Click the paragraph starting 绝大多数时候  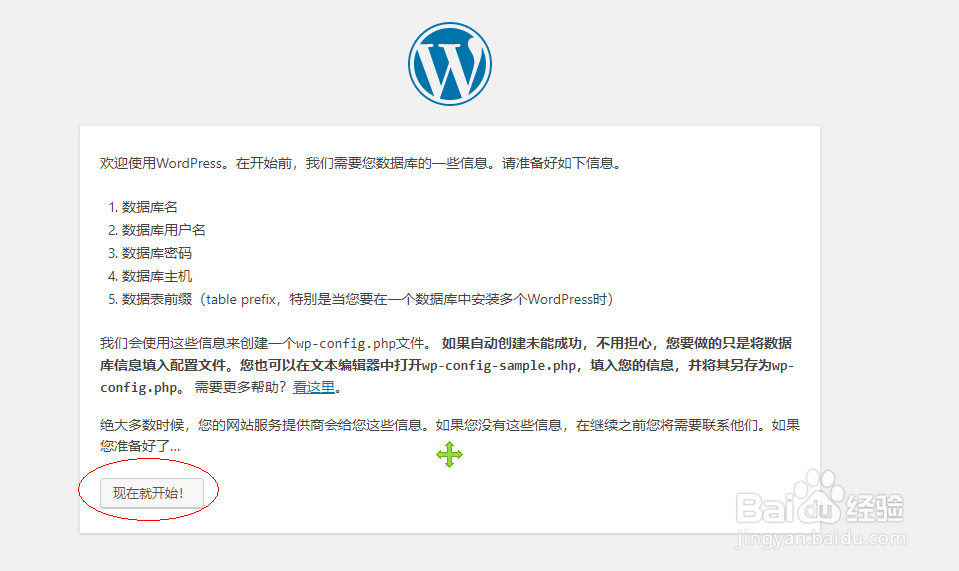pyautogui.click(x=450, y=435)
